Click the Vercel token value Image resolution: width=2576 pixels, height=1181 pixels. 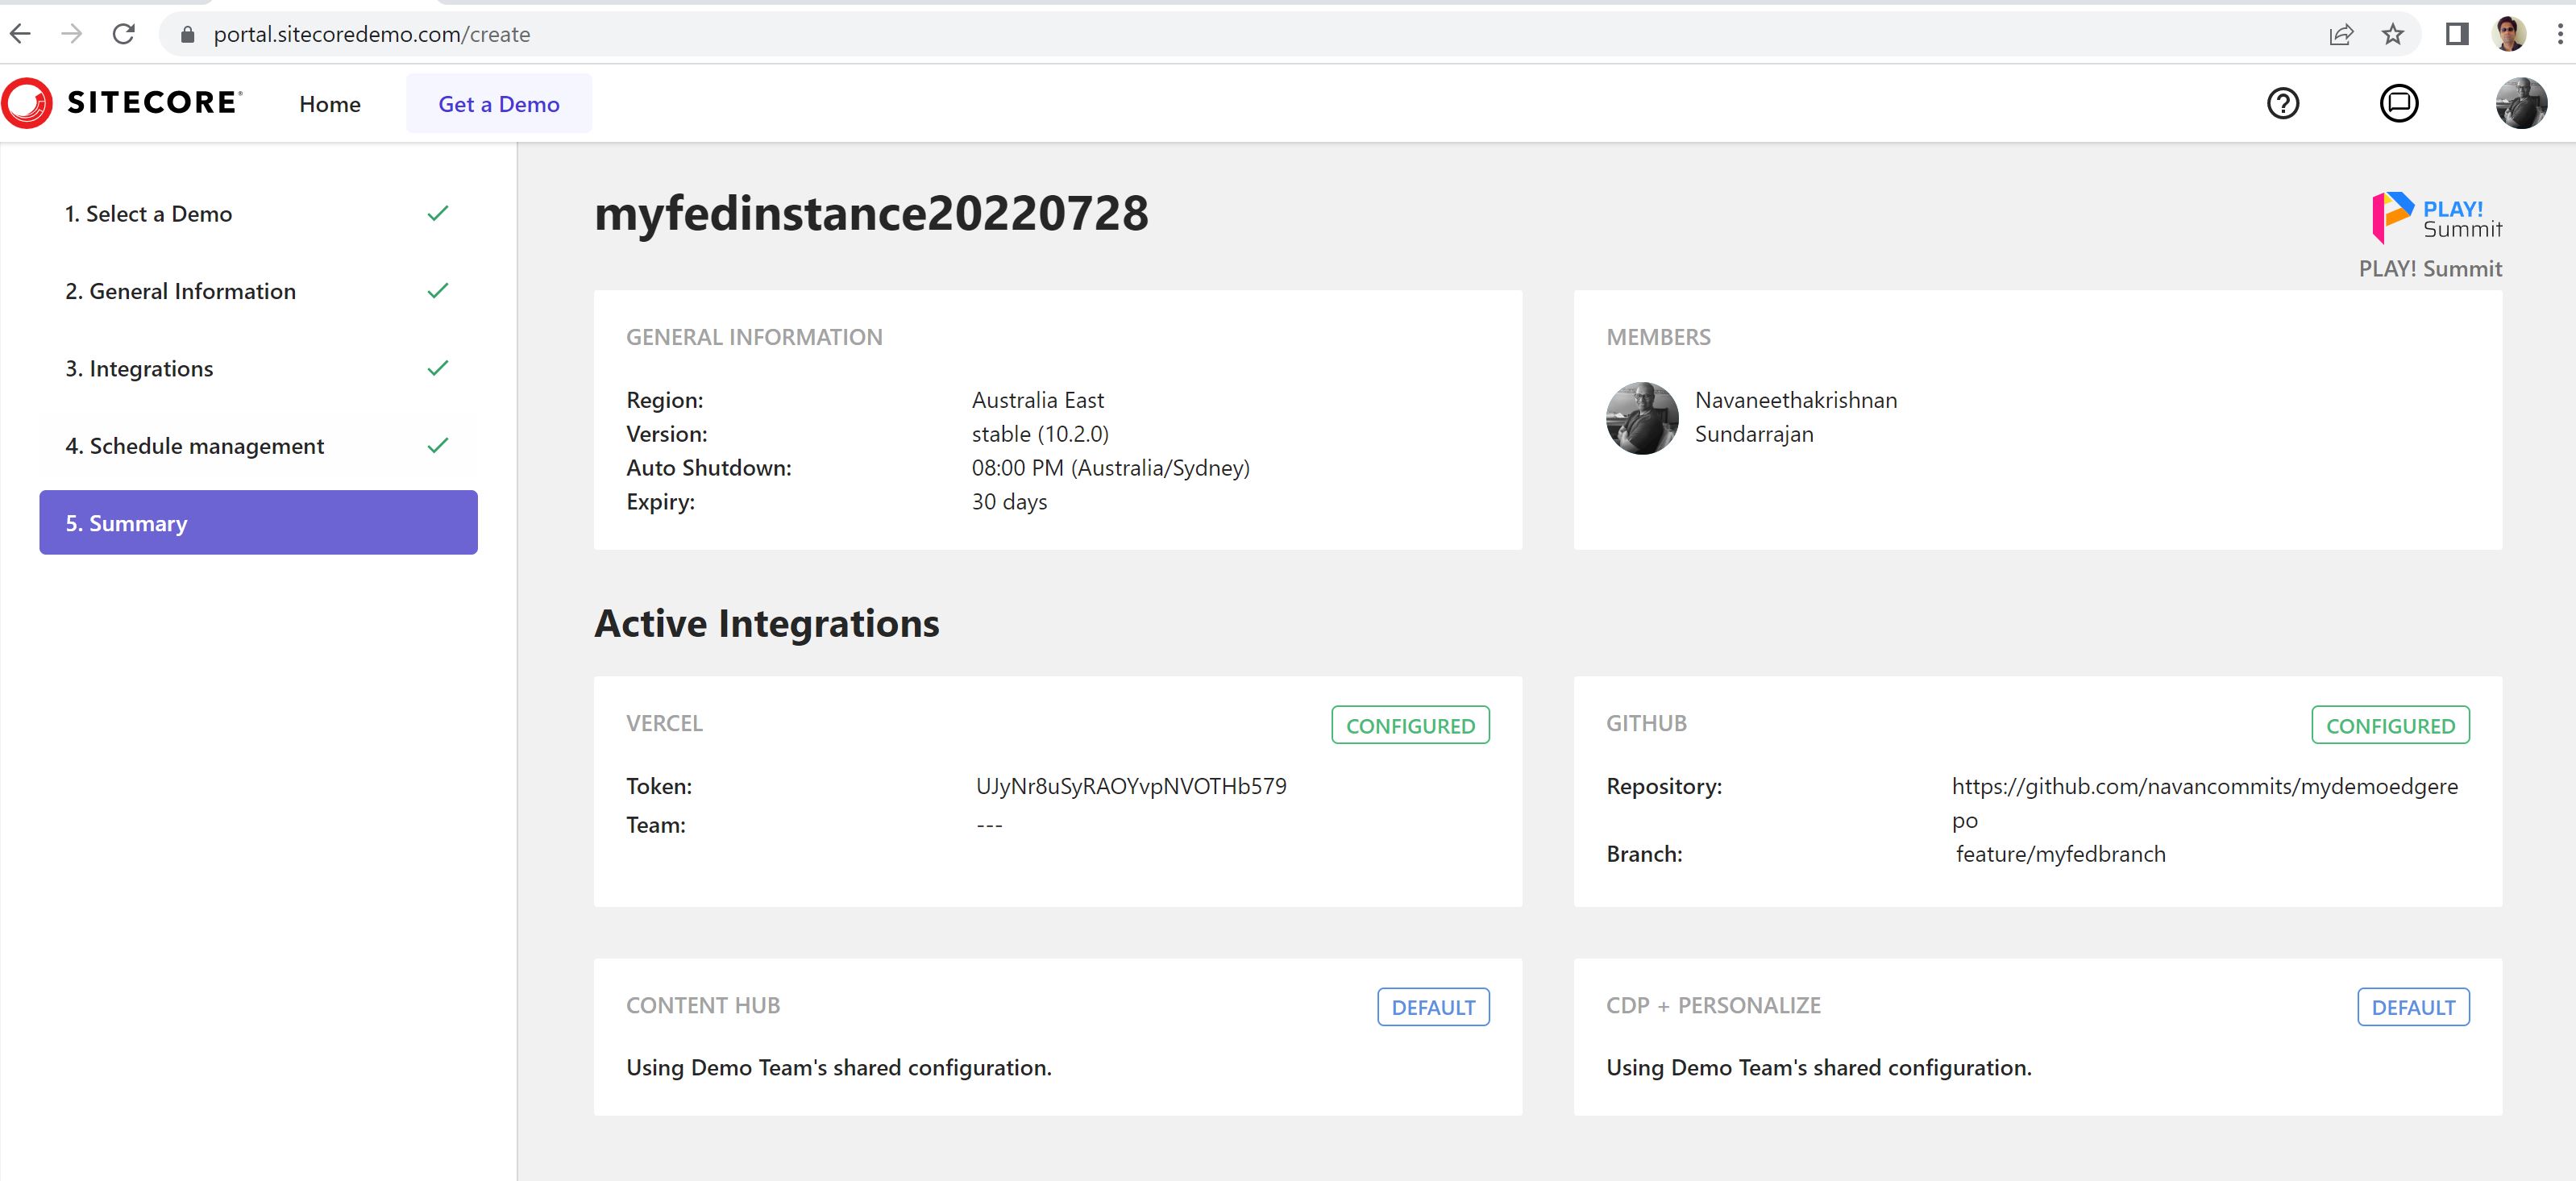pos(1131,786)
